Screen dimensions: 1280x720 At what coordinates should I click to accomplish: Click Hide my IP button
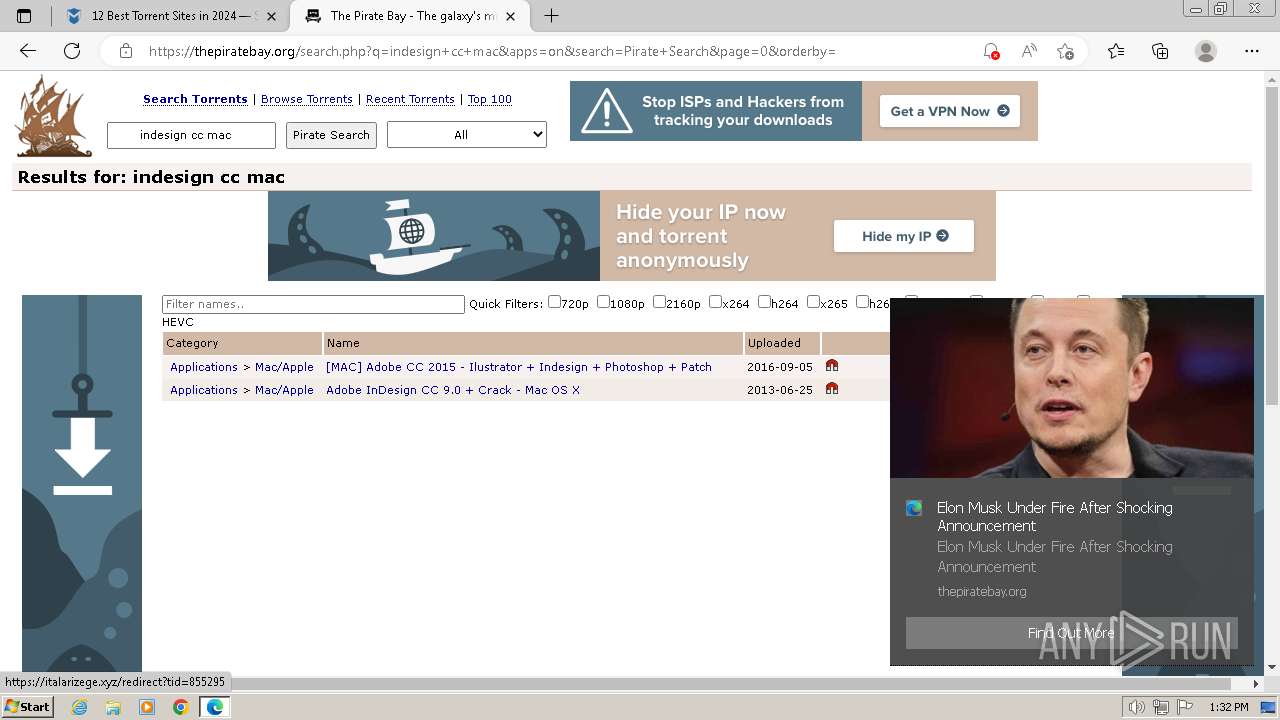point(904,236)
